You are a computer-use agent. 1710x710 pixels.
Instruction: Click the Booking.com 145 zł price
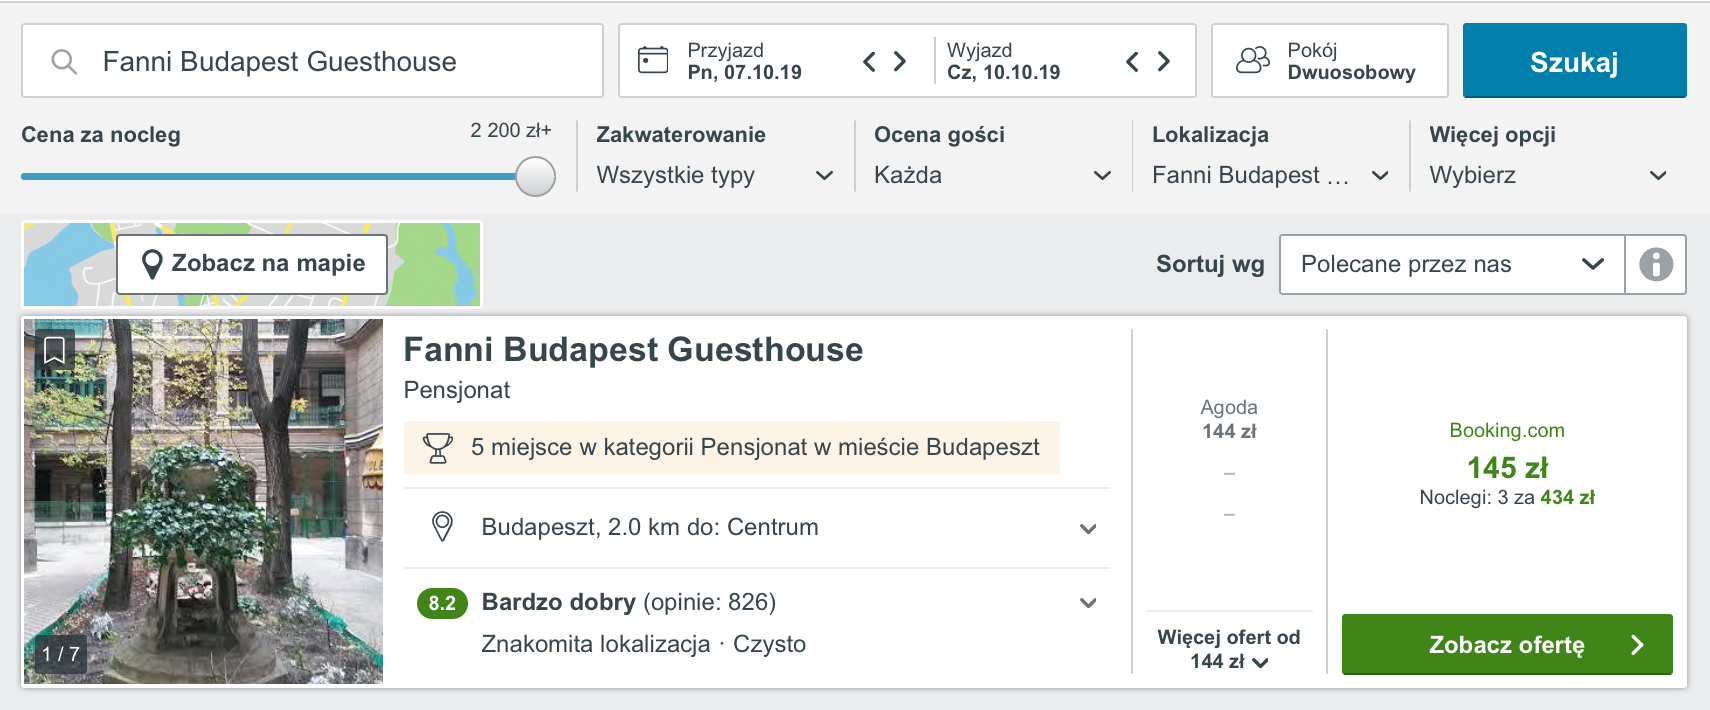coord(1507,467)
